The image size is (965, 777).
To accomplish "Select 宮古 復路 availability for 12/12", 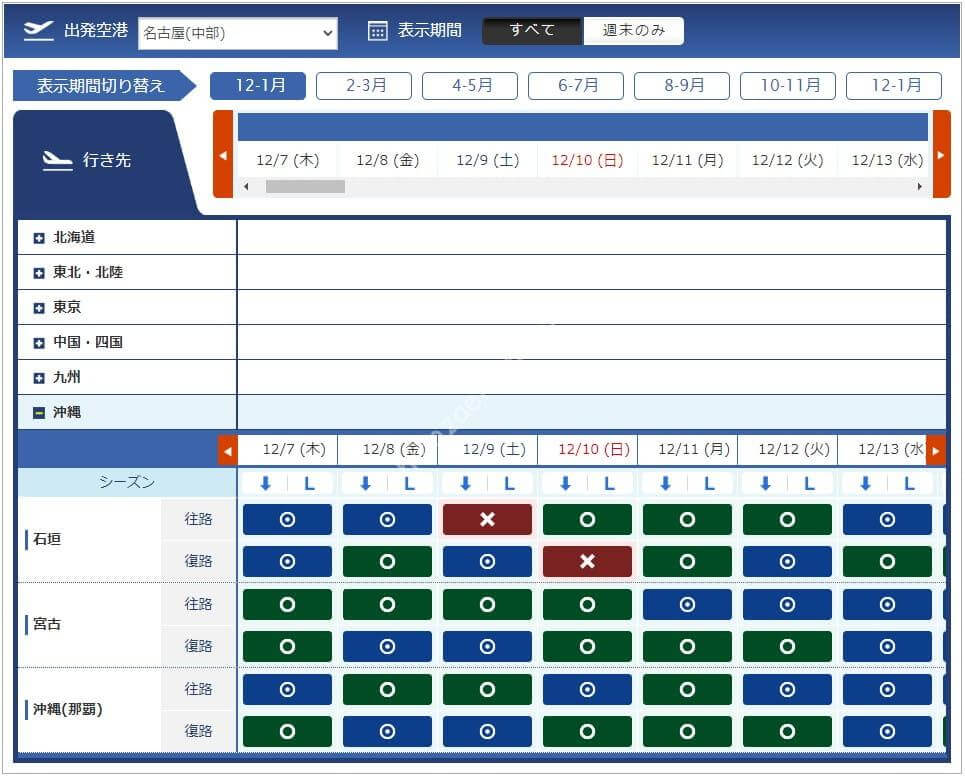I will pyautogui.click(x=787, y=647).
